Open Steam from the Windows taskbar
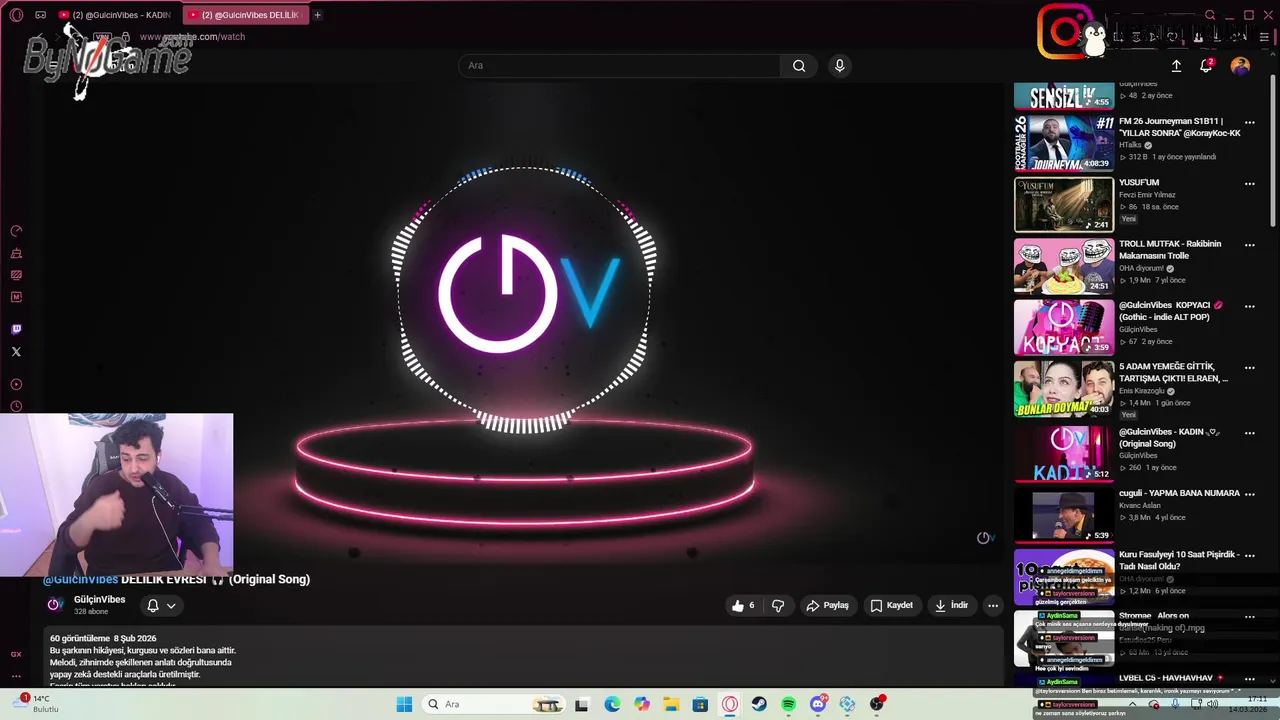Viewport: 1280px width, 720px height. (x=759, y=704)
